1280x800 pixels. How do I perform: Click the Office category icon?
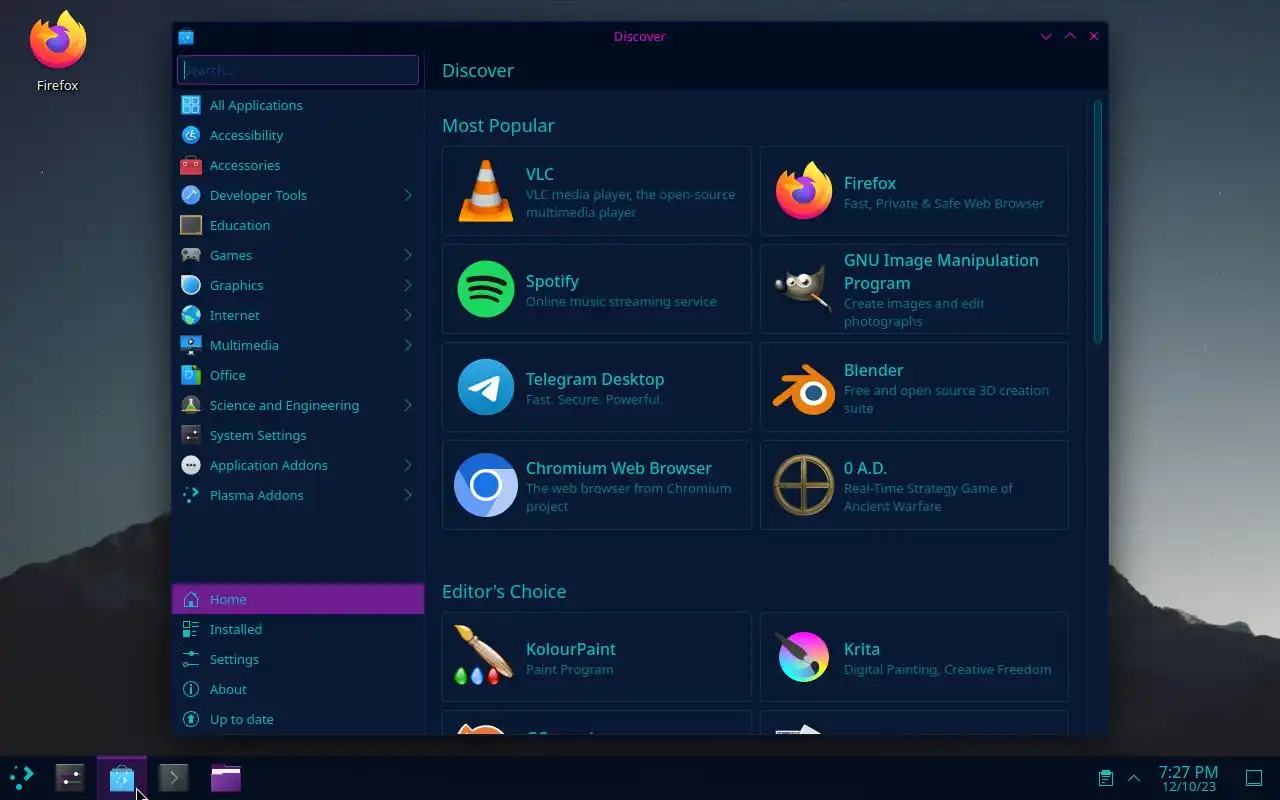191,375
